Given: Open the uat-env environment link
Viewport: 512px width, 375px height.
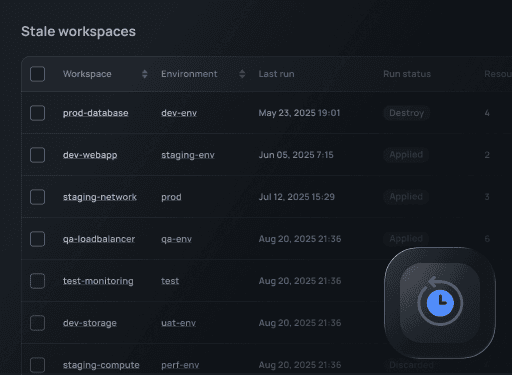Looking at the screenshot, I should (x=178, y=323).
